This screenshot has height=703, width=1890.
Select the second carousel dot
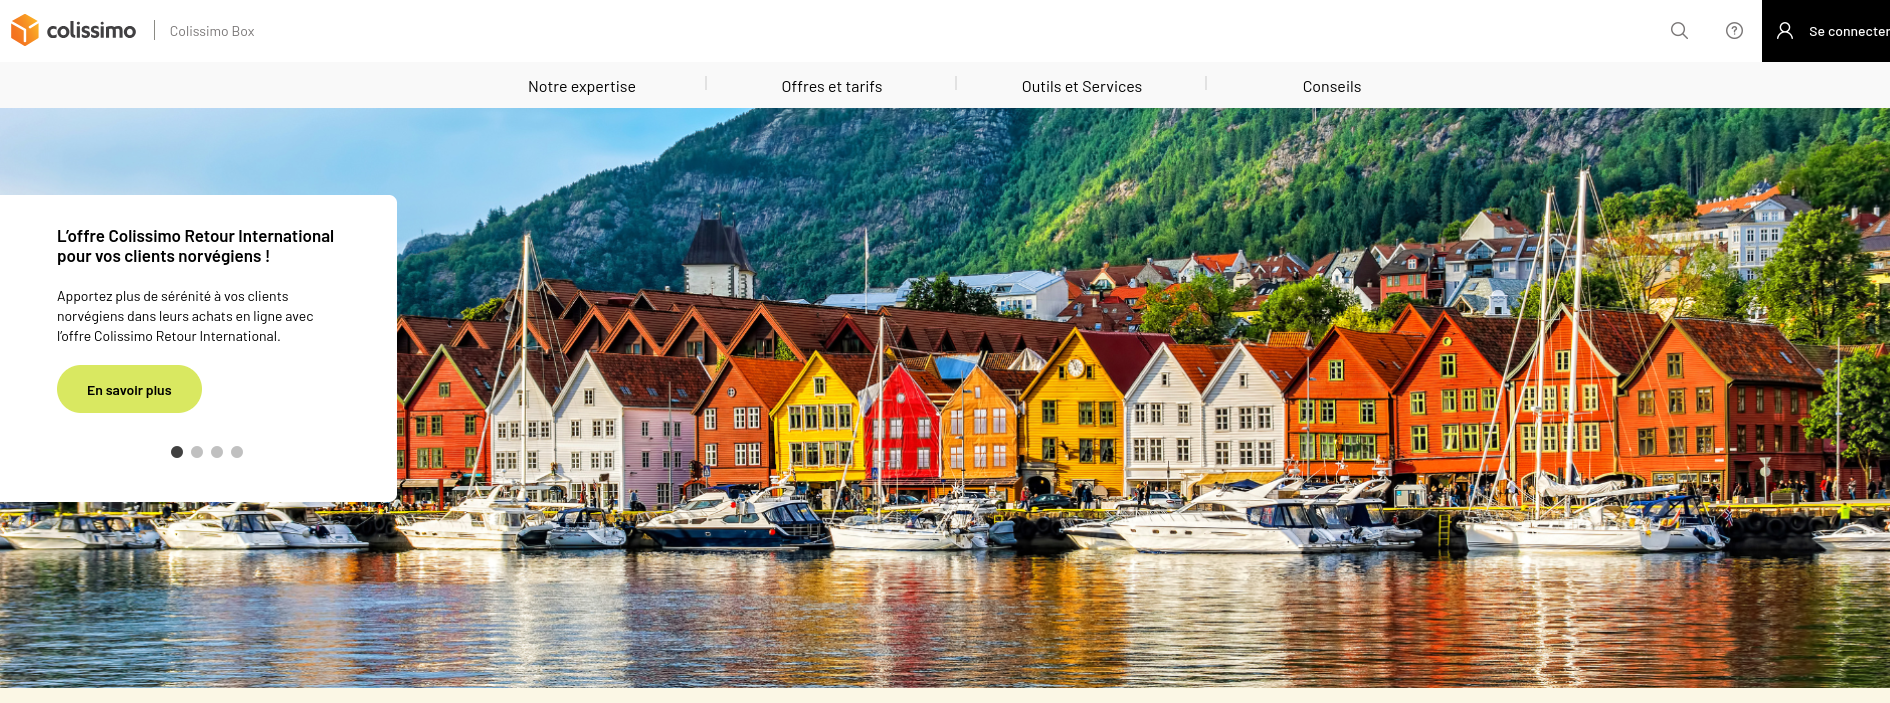[x=197, y=452]
